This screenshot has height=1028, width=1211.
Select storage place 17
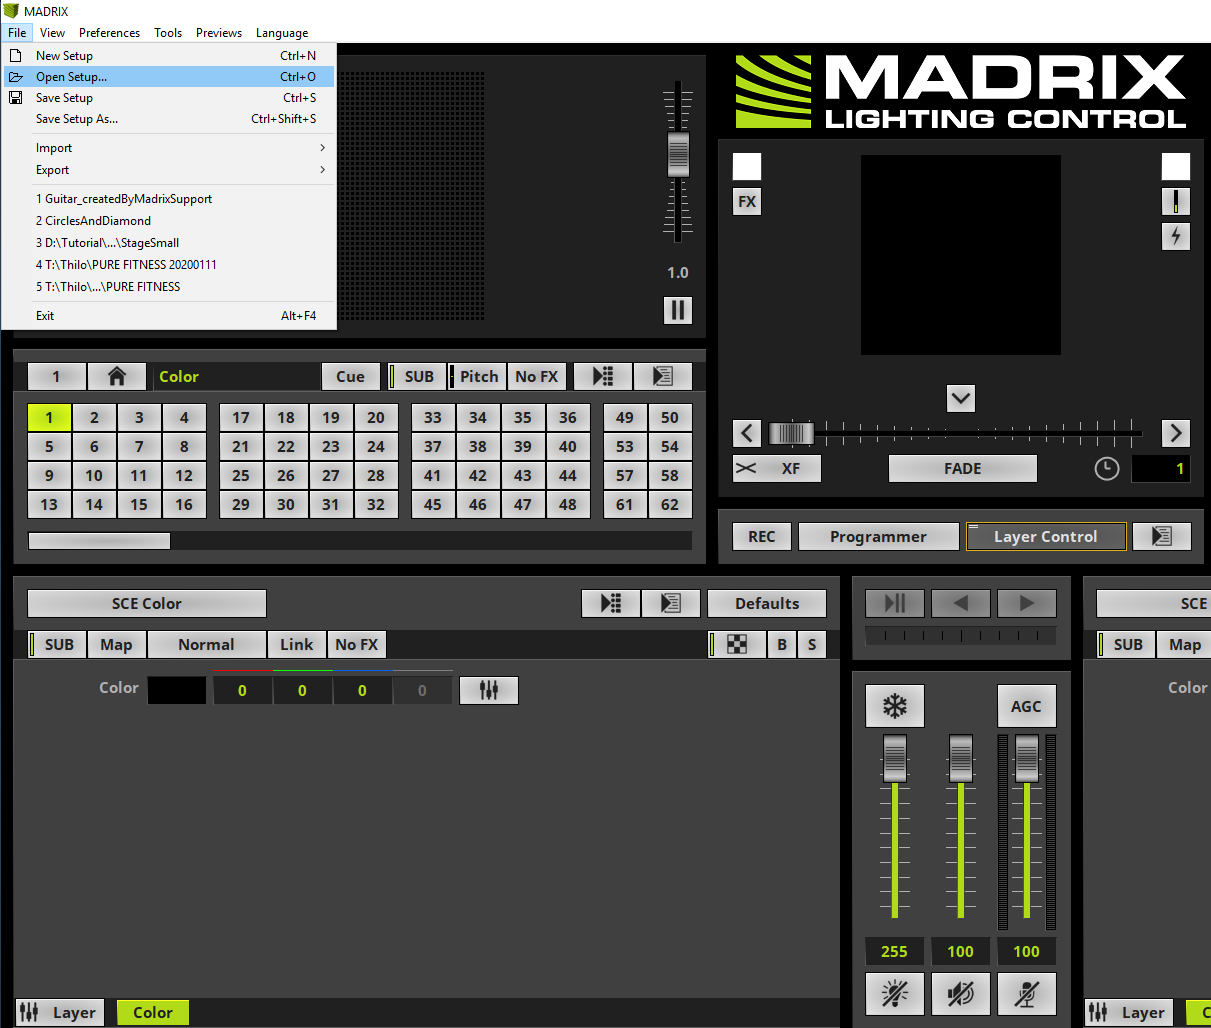[x=241, y=417]
